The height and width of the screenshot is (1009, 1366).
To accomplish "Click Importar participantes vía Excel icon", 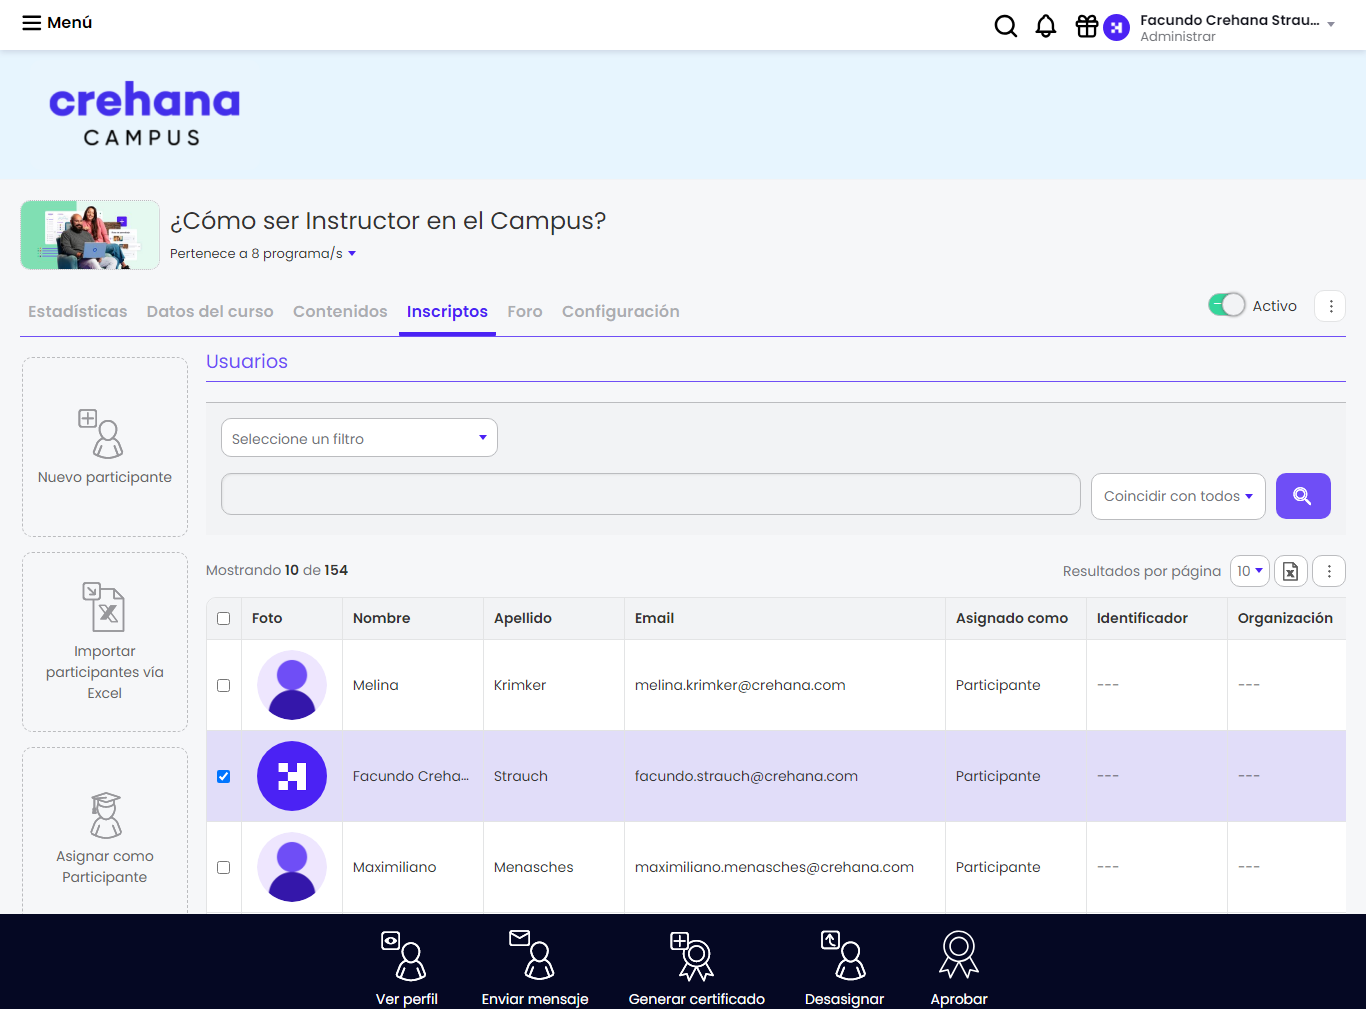I will point(103,607).
